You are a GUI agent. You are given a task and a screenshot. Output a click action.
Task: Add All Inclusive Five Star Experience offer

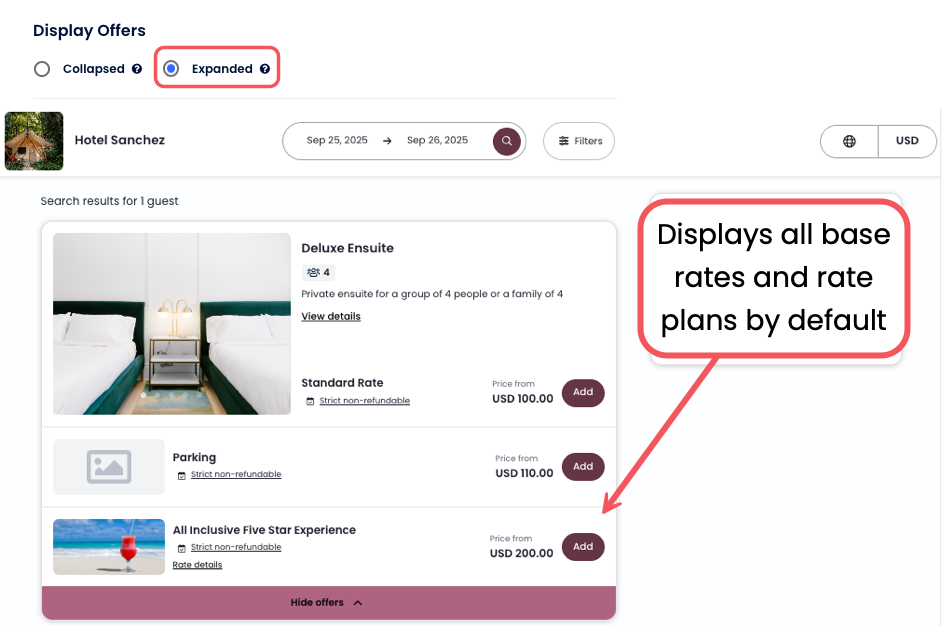click(583, 547)
